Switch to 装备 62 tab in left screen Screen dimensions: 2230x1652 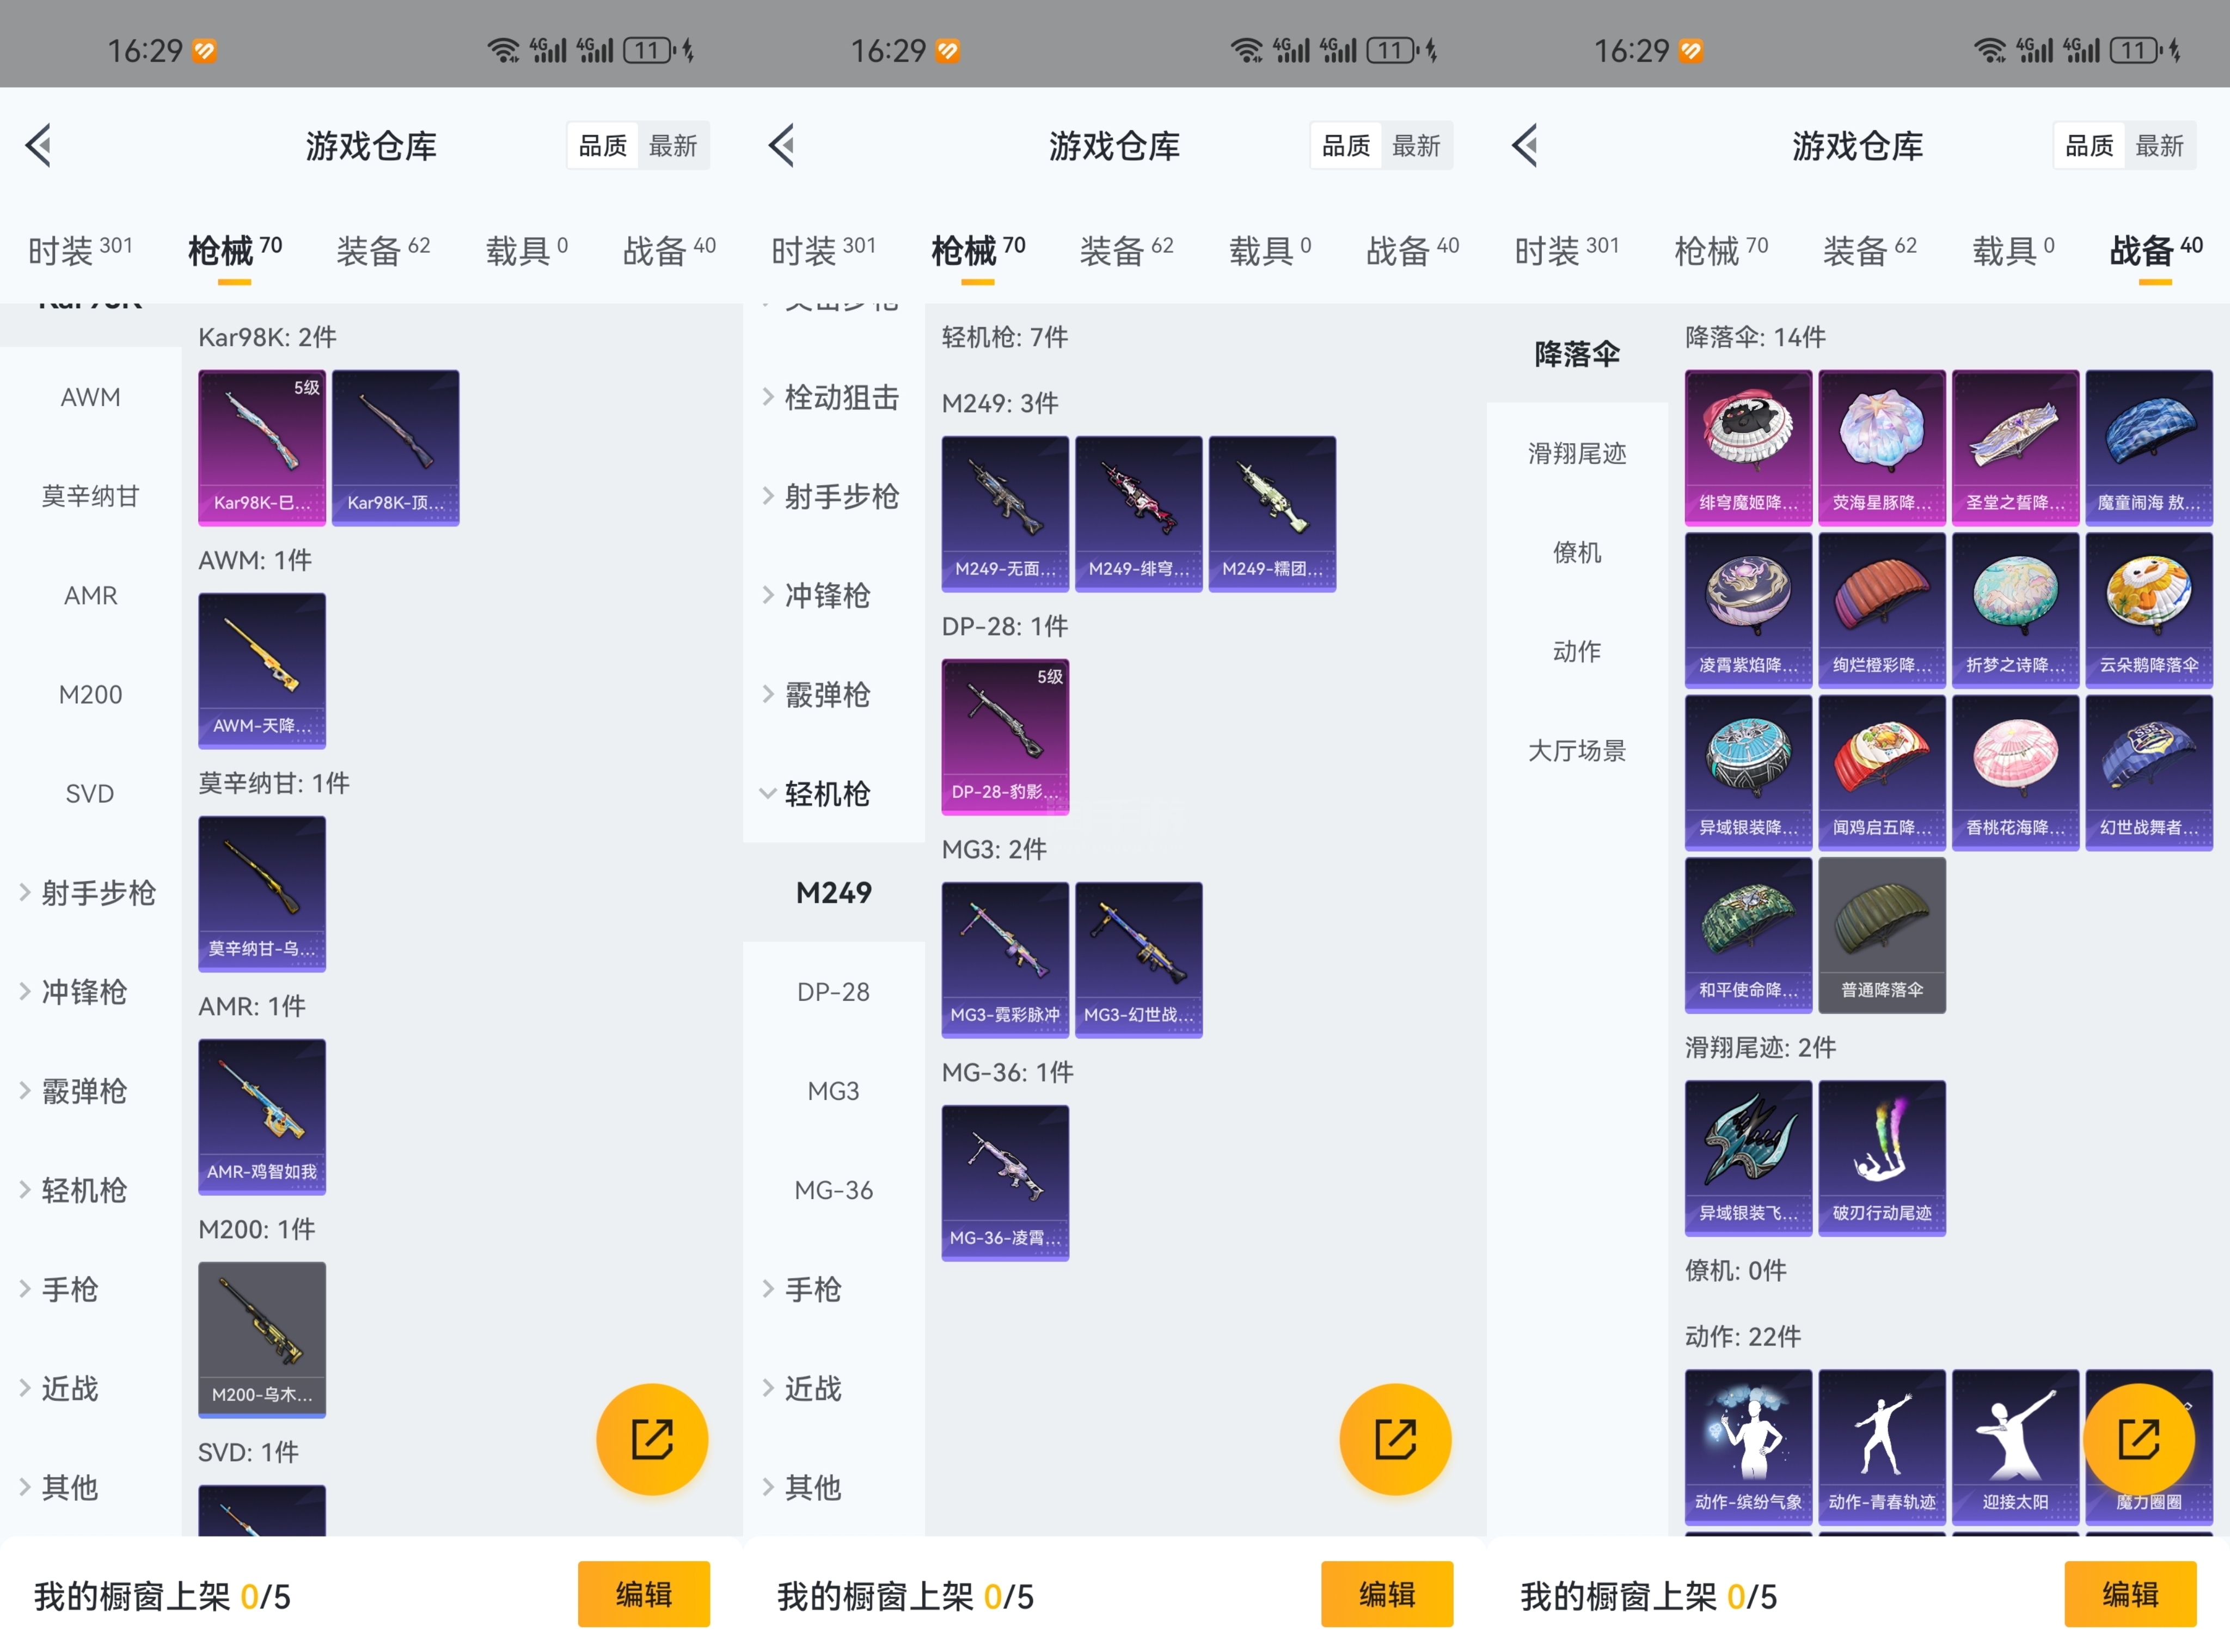point(383,250)
